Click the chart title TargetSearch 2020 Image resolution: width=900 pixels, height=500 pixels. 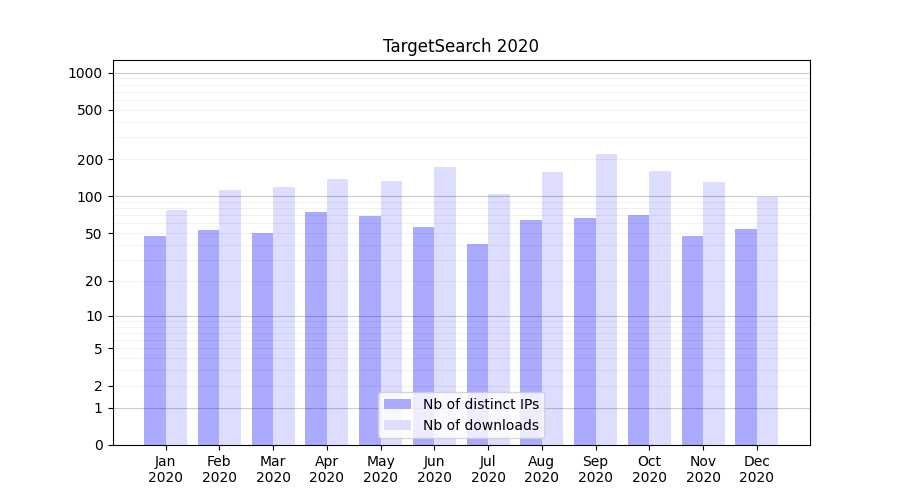click(x=460, y=46)
